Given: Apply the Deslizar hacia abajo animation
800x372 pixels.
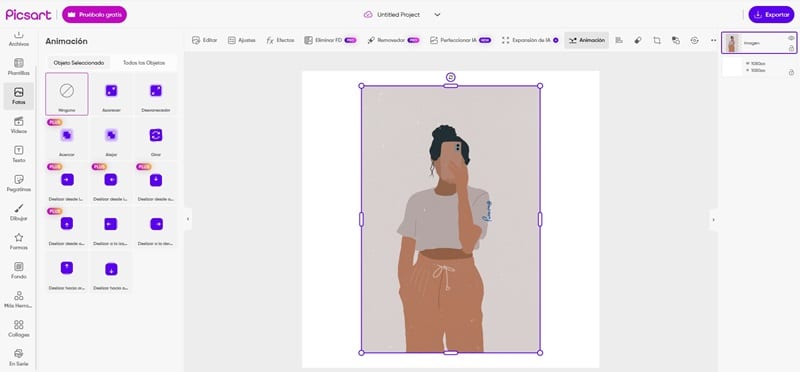Looking at the screenshot, I should point(111,272).
